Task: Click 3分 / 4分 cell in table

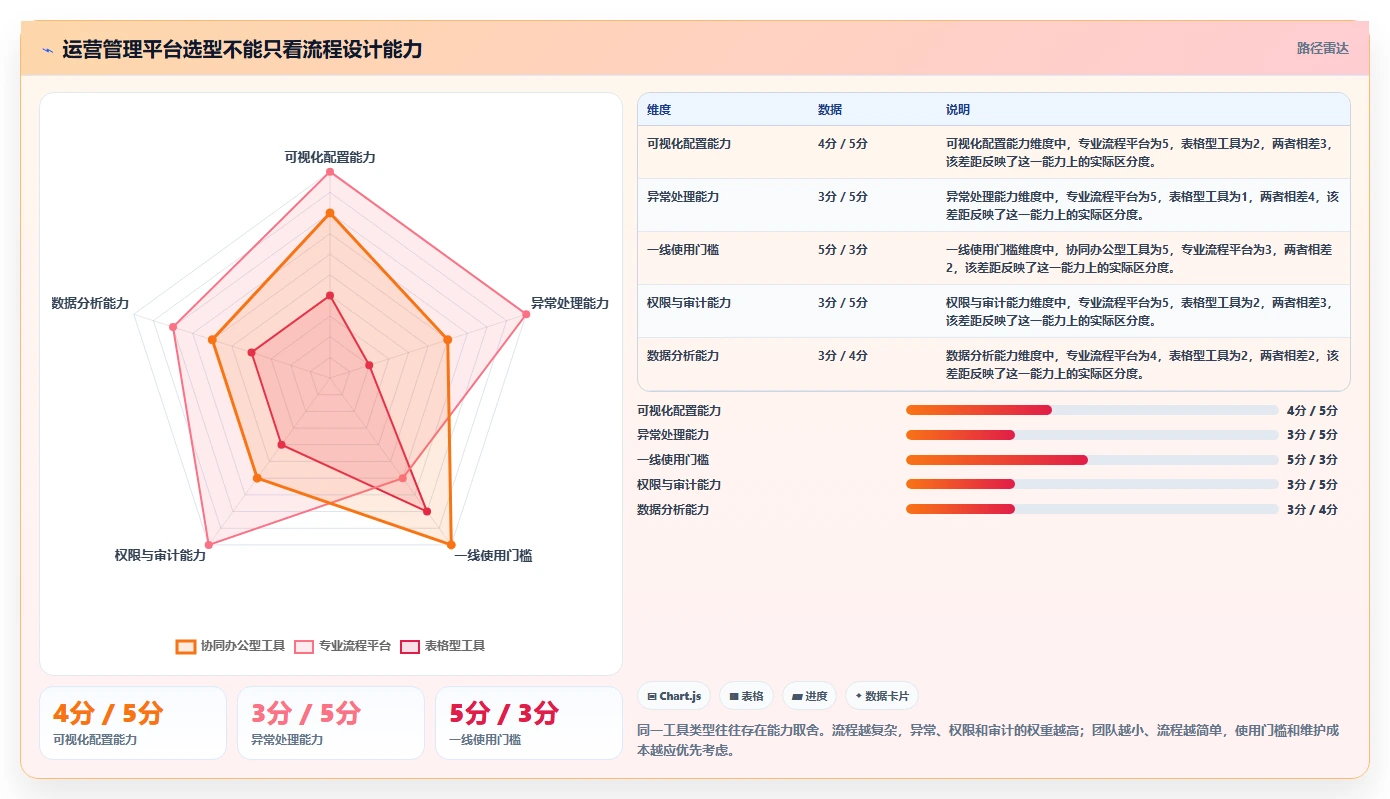Action: [x=843, y=356]
